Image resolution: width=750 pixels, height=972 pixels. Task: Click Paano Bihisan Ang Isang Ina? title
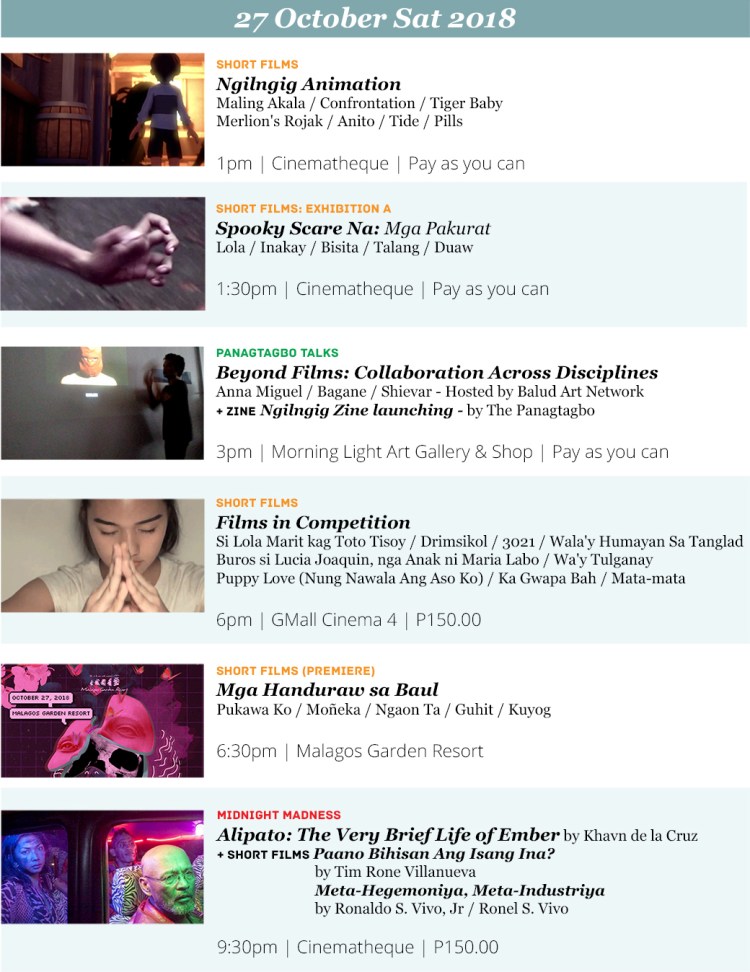click(x=434, y=854)
